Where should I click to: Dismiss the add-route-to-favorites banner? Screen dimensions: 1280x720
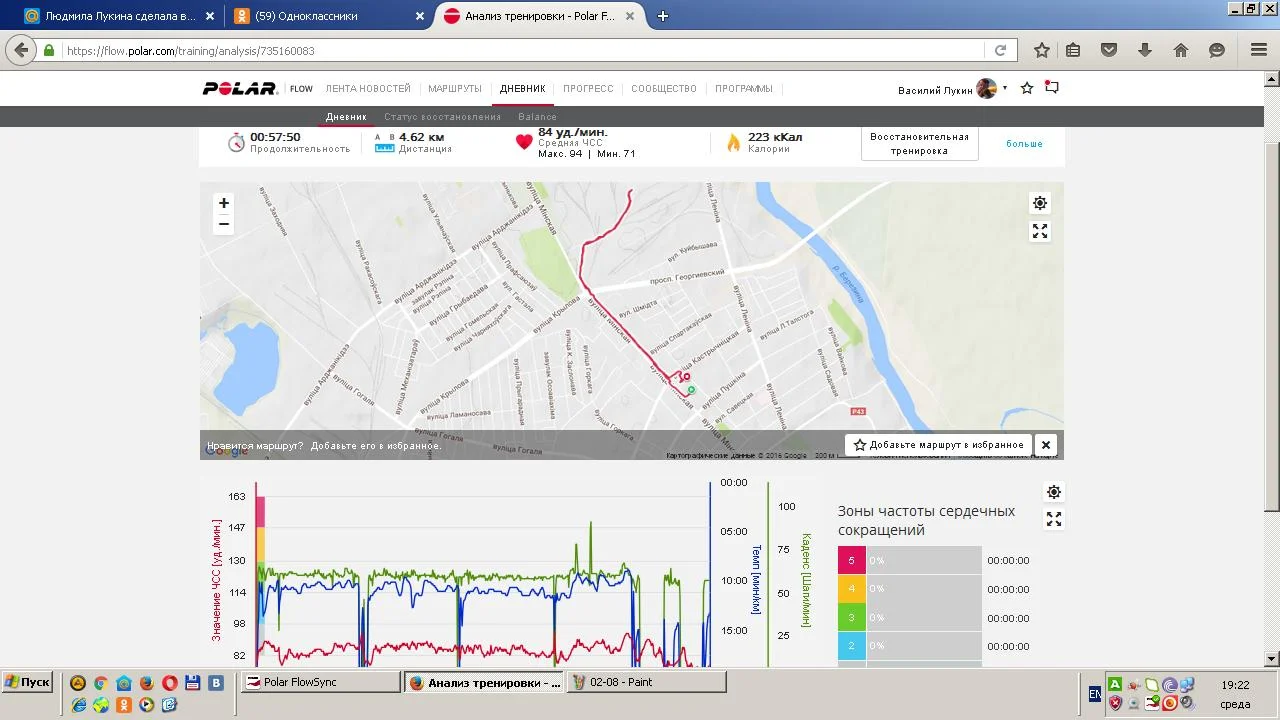tap(1046, 445)
